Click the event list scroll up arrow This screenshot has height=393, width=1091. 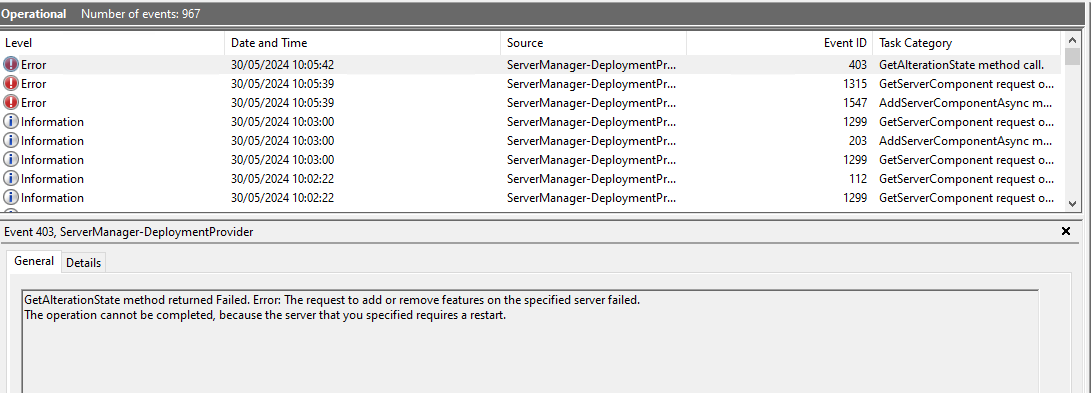[x=1072, y=40]
